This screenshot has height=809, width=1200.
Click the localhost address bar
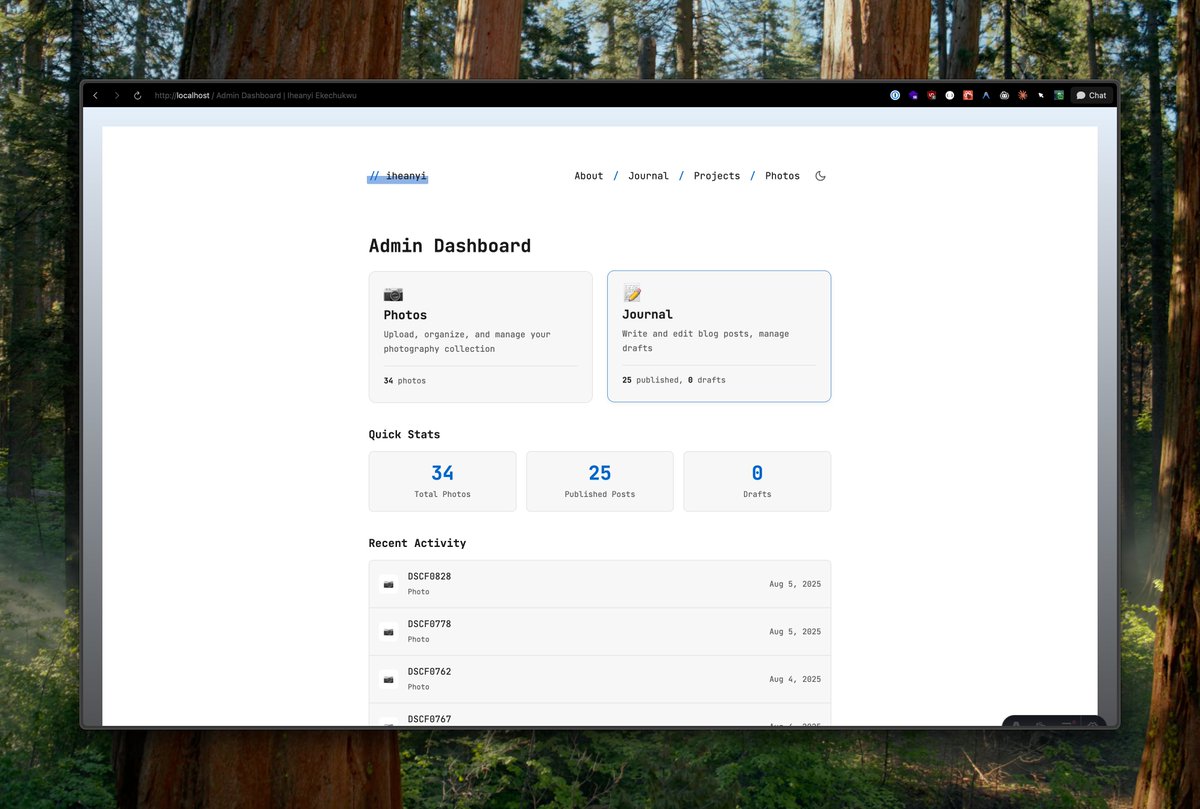255,96
